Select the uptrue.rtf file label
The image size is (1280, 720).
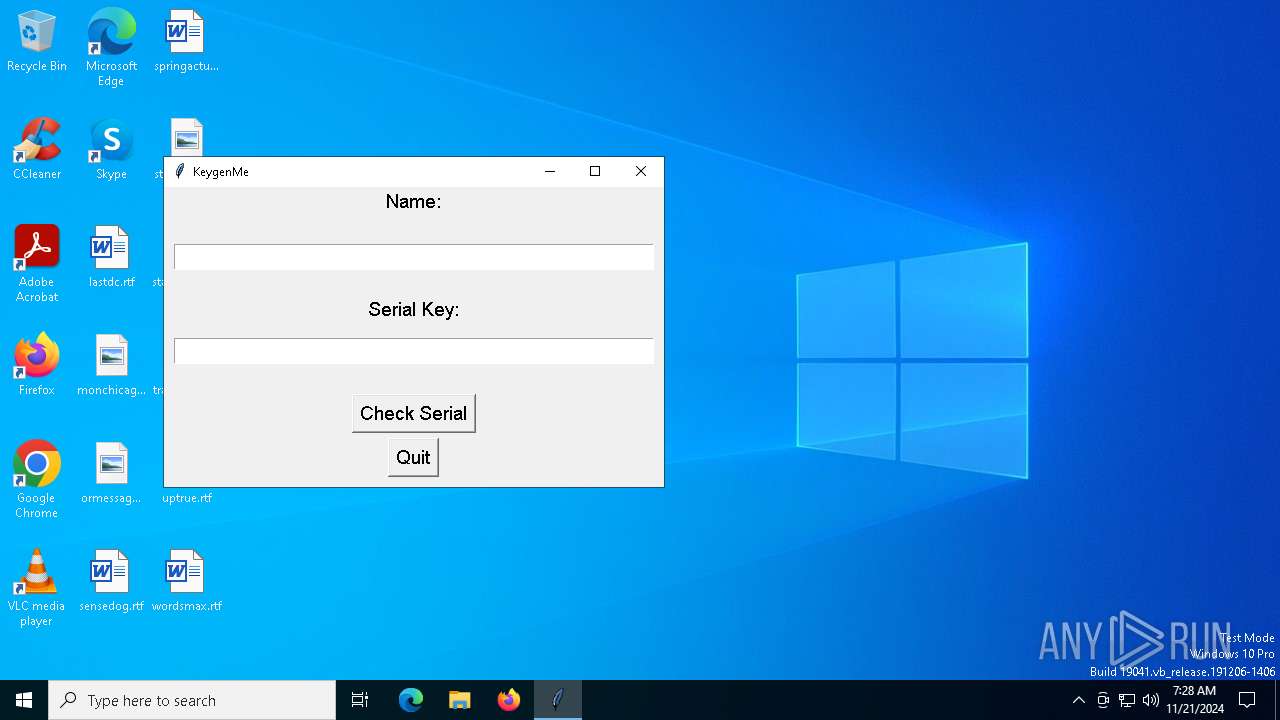[x=187, y=498]
